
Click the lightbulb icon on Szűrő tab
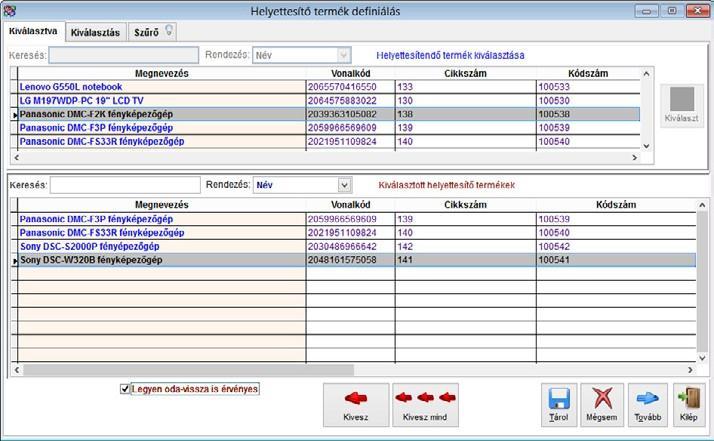[169, 31]
